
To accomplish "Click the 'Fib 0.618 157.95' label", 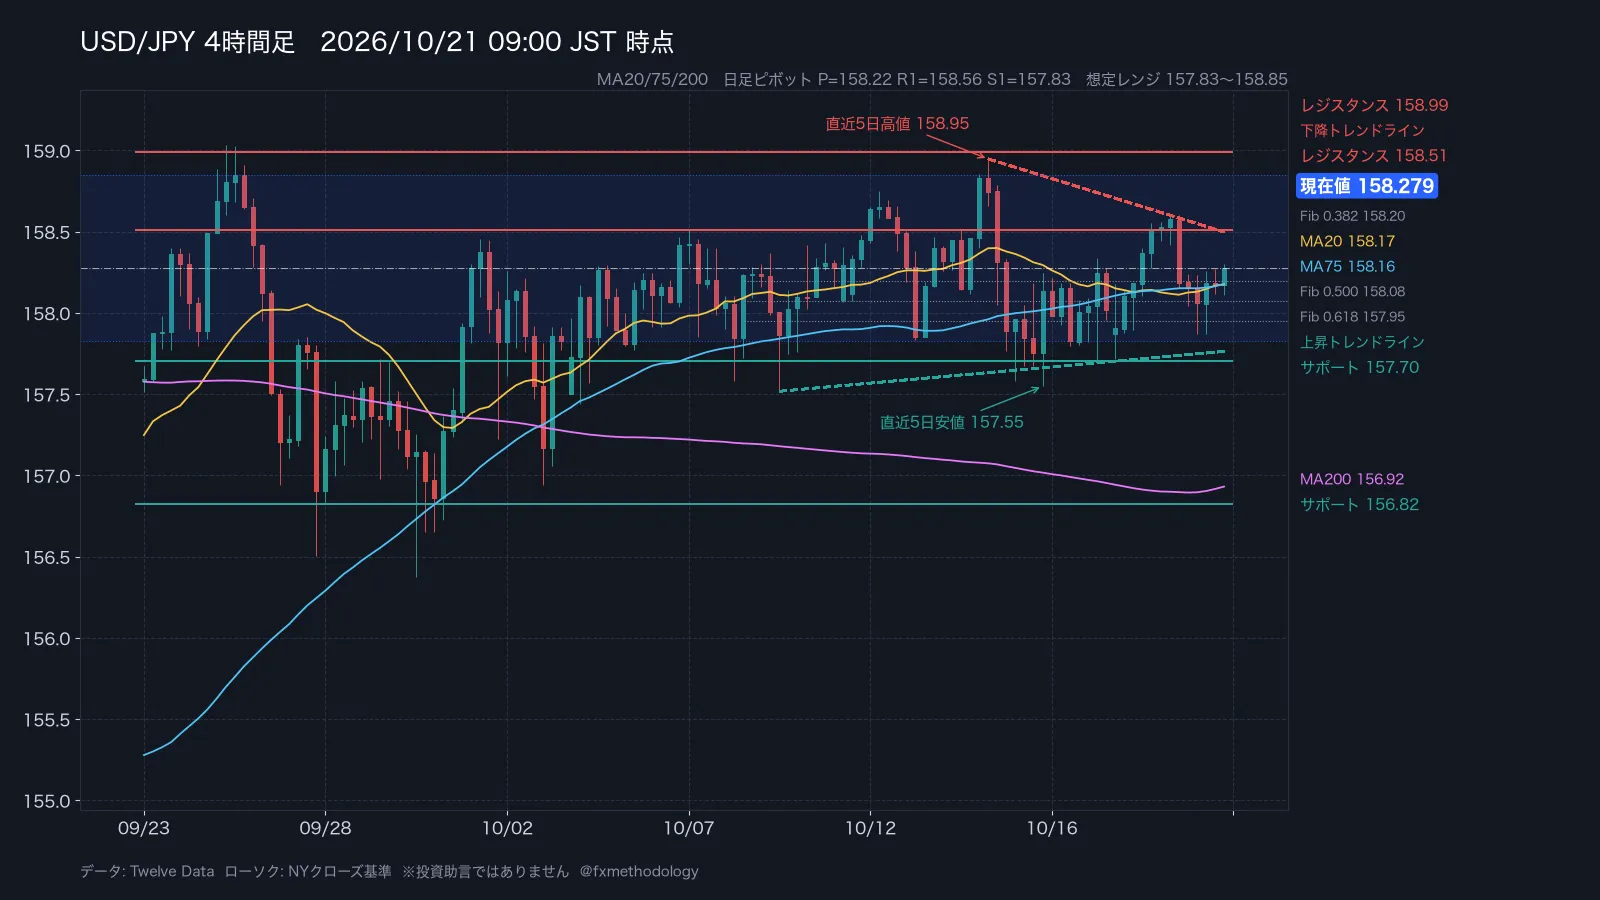I will pyautogui.click(x=1352, y=317).
